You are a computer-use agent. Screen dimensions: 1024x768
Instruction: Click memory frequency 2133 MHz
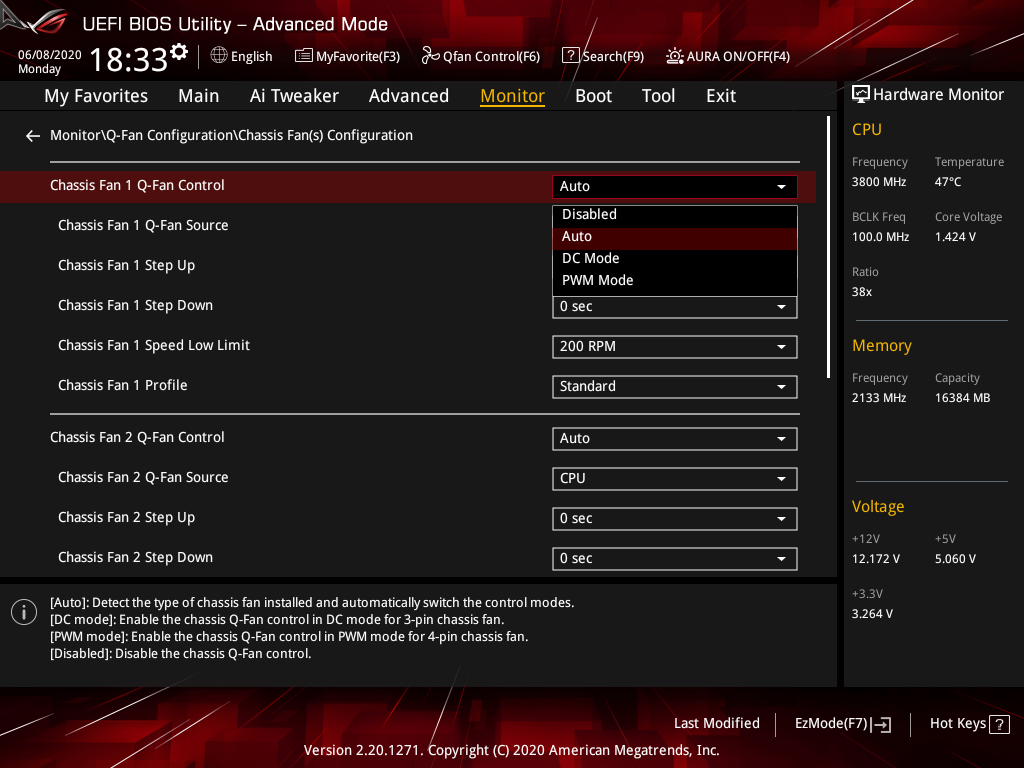click(878, 398)
